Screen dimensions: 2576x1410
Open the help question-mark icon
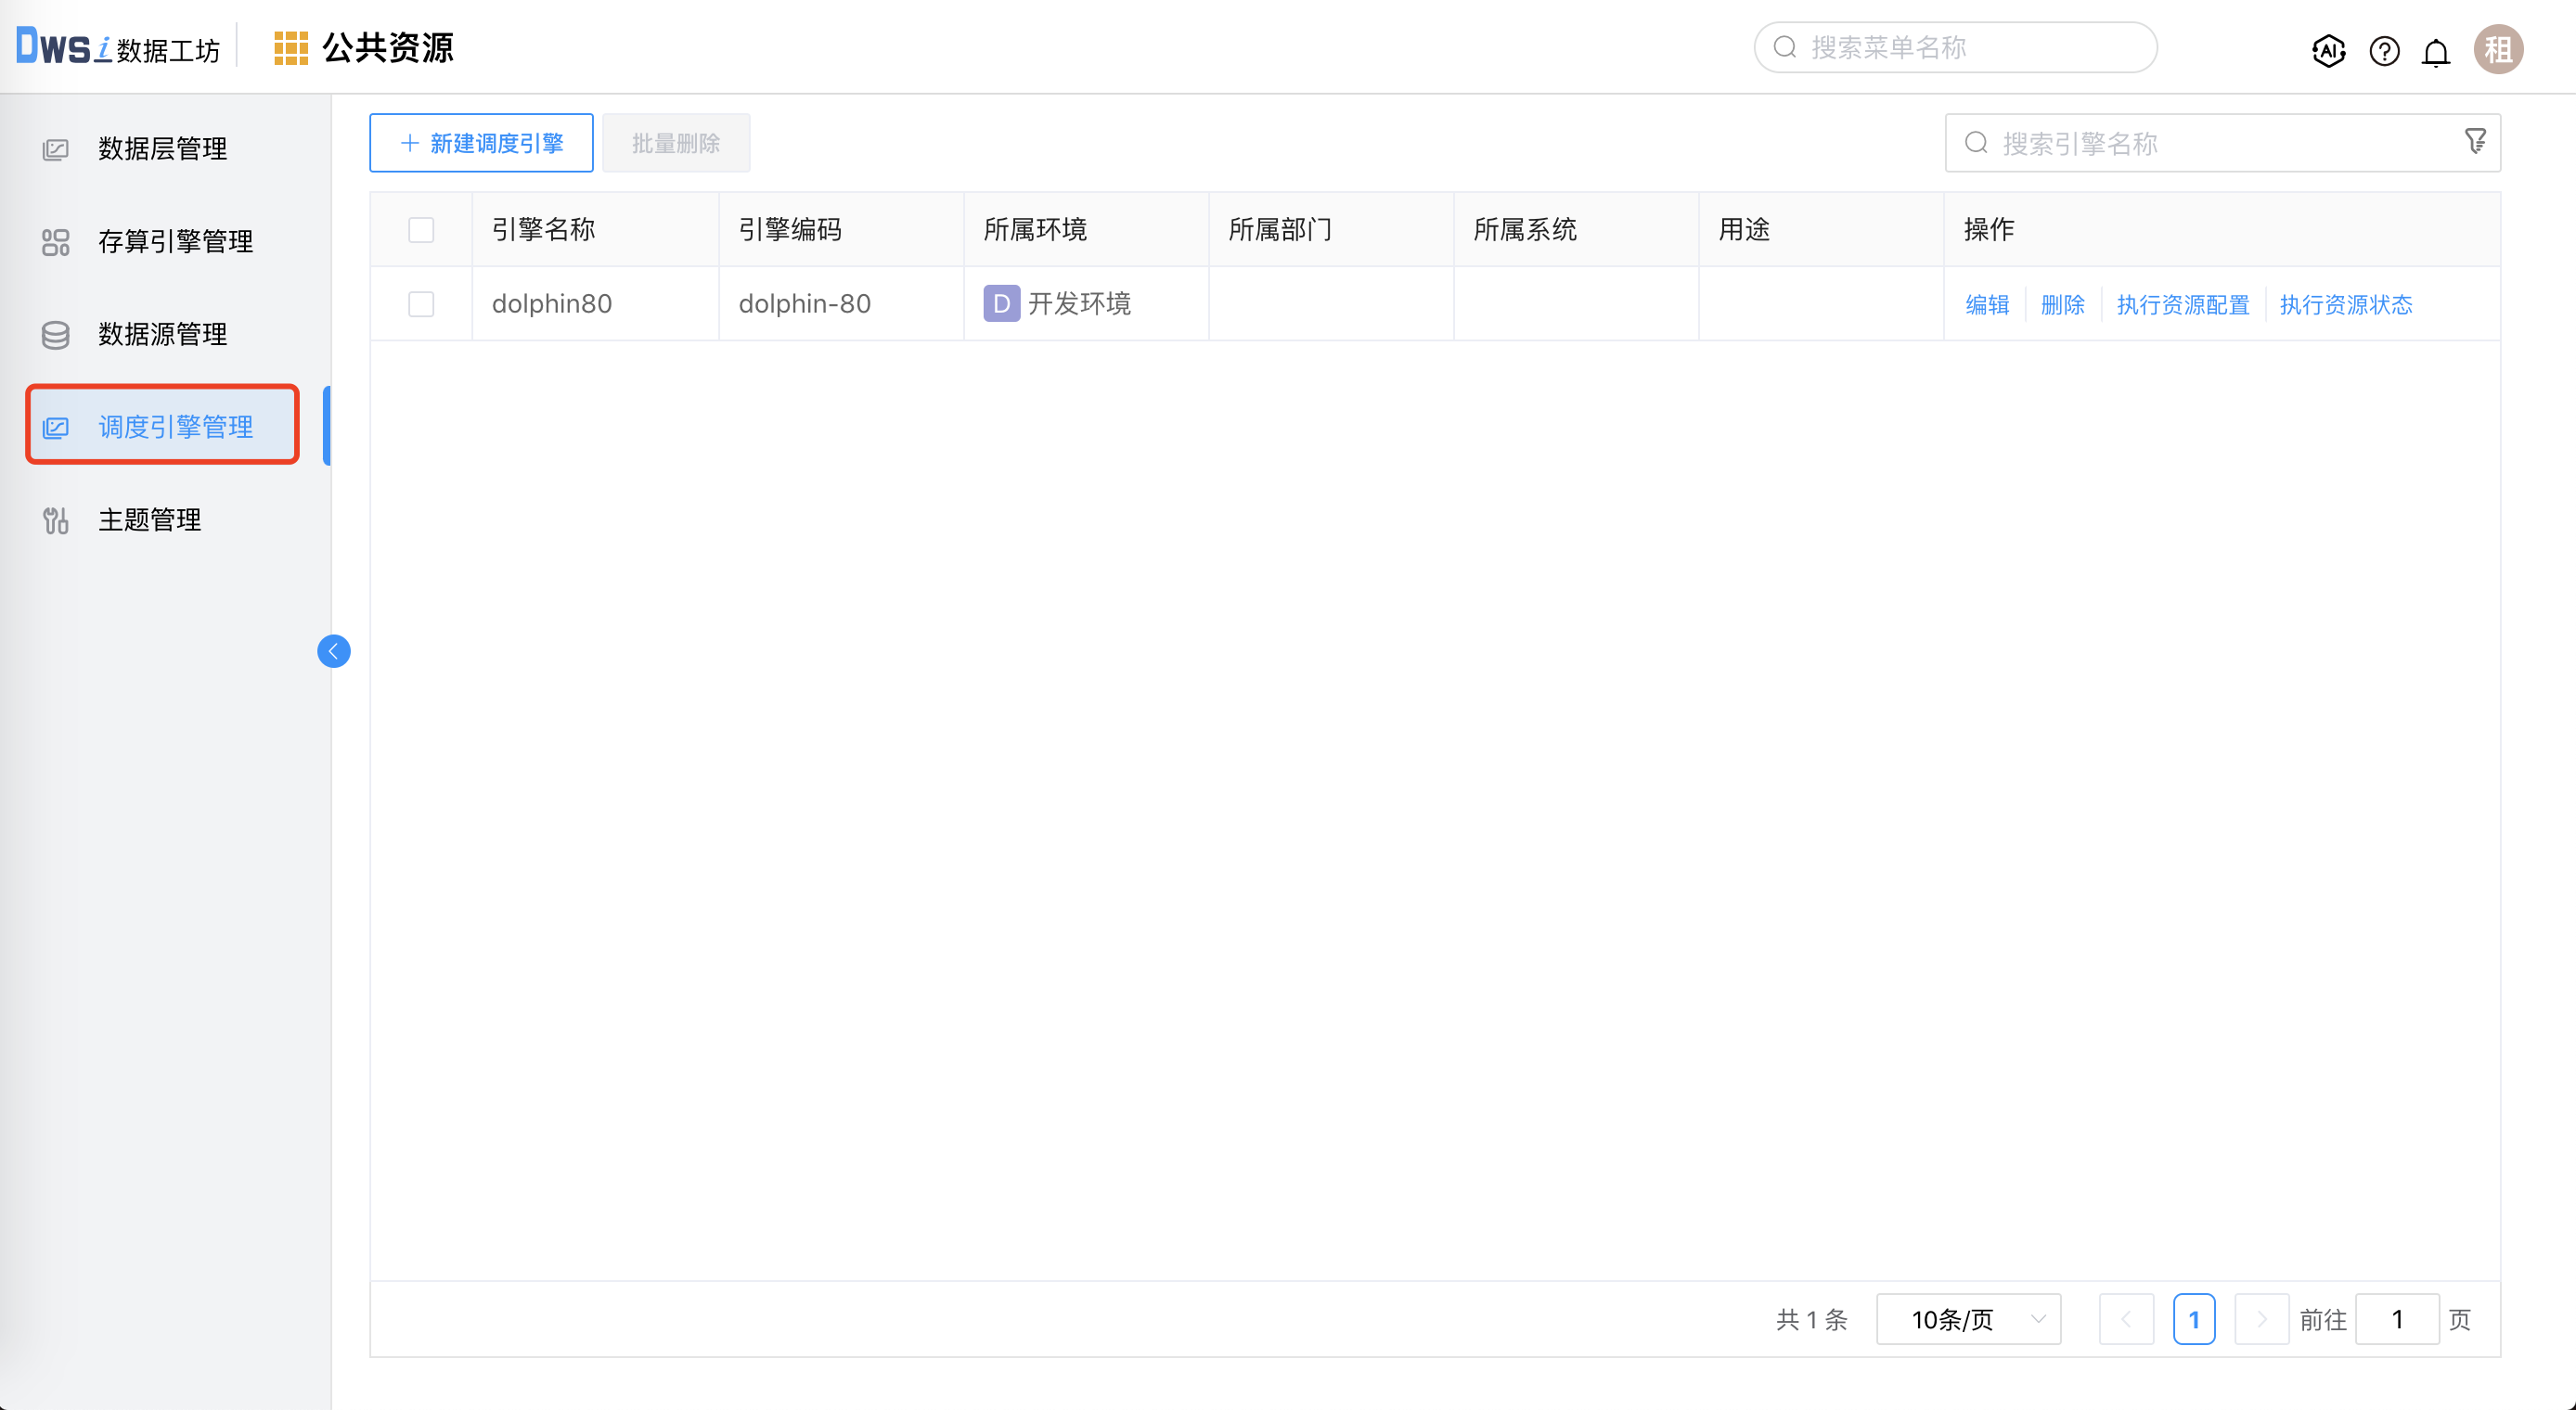point(2384,51)
